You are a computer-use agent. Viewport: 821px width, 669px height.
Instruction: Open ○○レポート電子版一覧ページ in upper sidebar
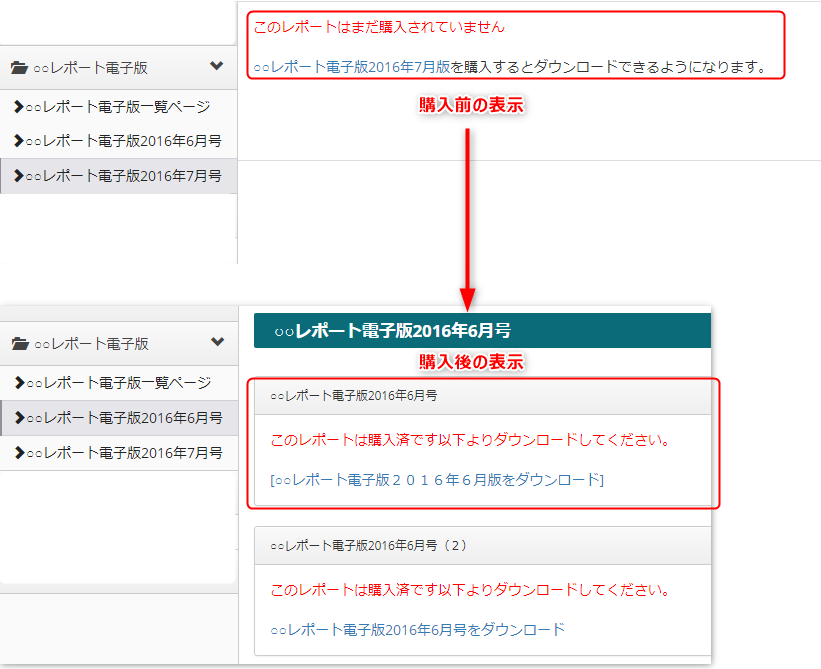tap(118, 107)
